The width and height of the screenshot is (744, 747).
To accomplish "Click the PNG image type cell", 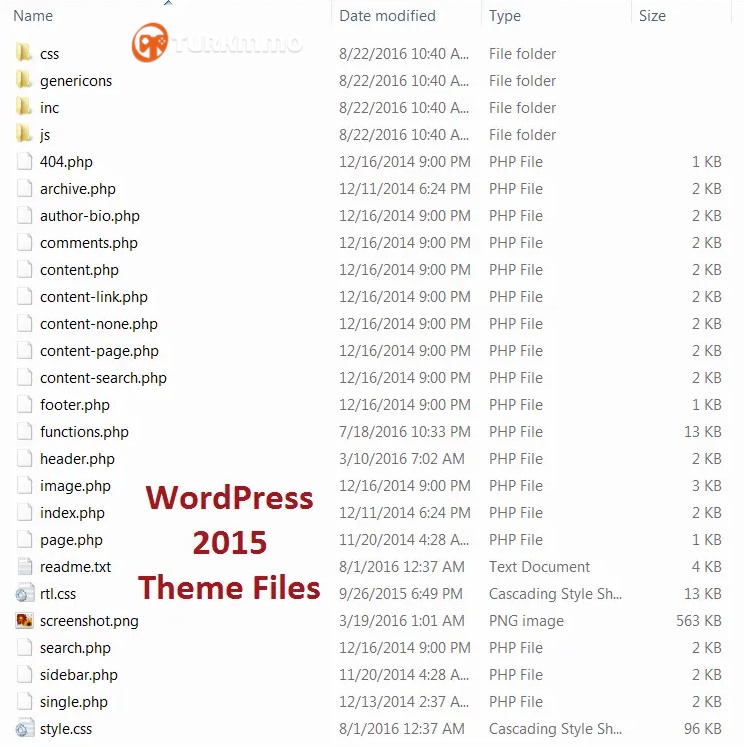I will 526,621.
